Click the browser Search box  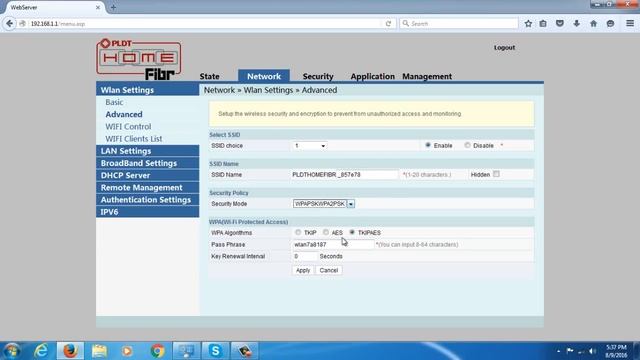point(459,24)
